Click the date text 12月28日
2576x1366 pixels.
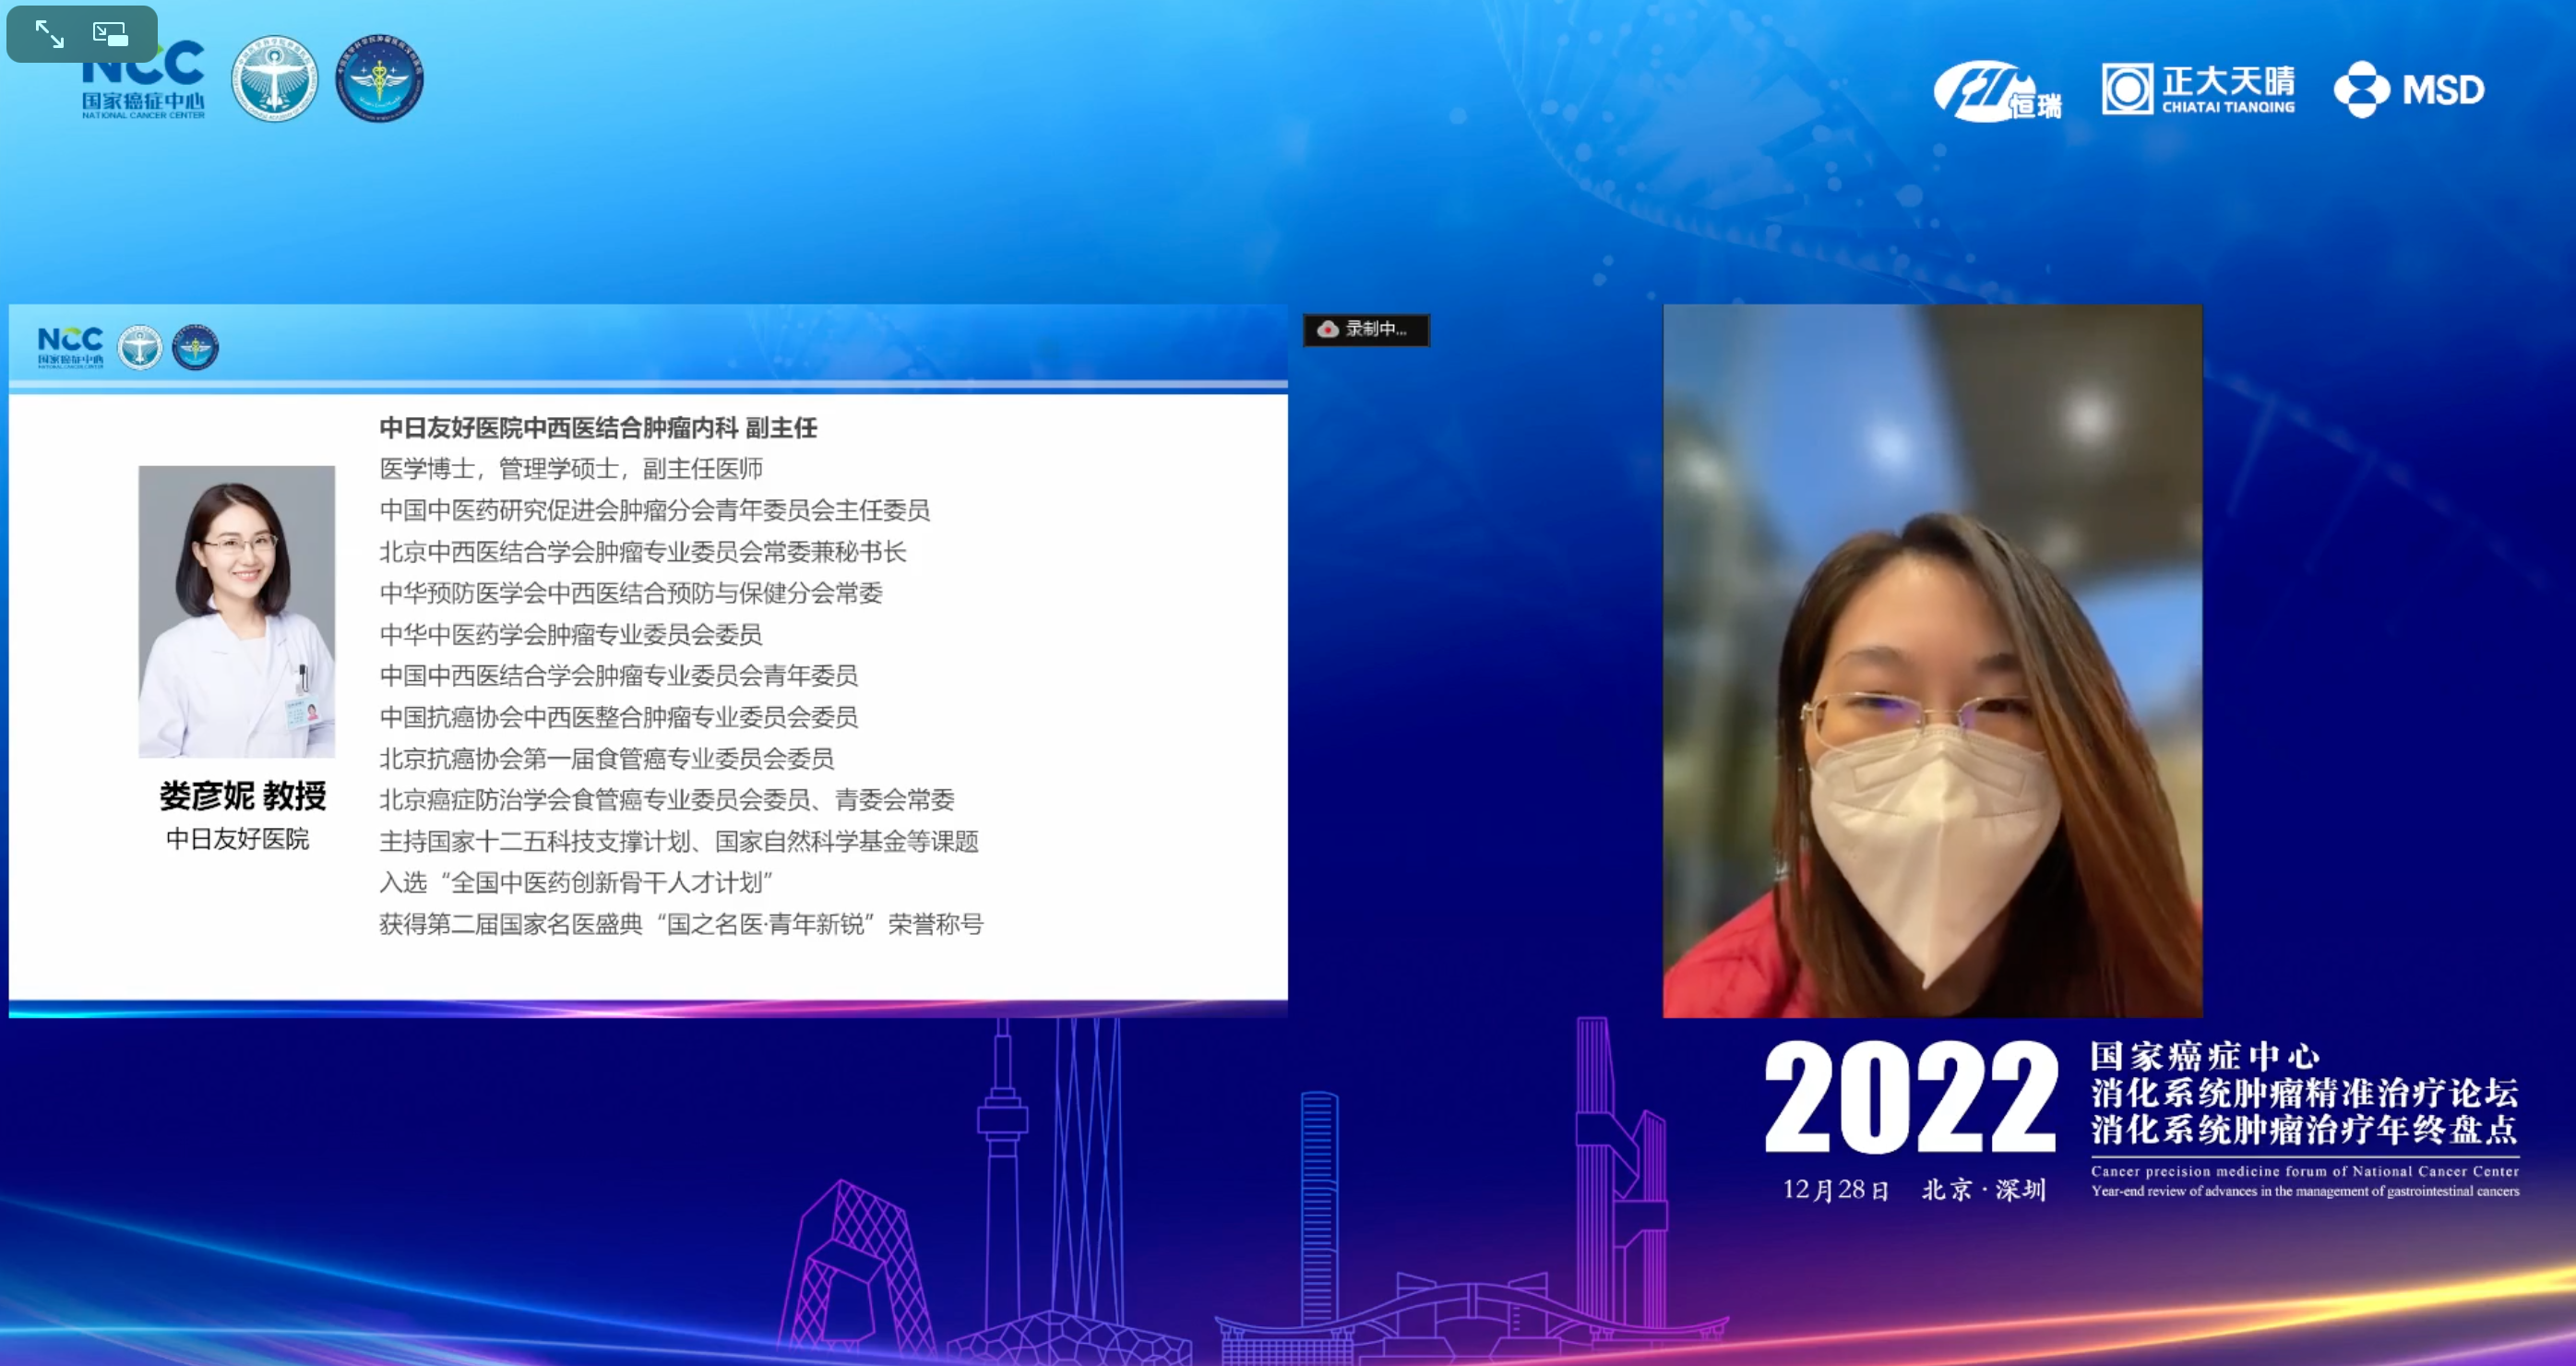click(x=1835, y=1190)
